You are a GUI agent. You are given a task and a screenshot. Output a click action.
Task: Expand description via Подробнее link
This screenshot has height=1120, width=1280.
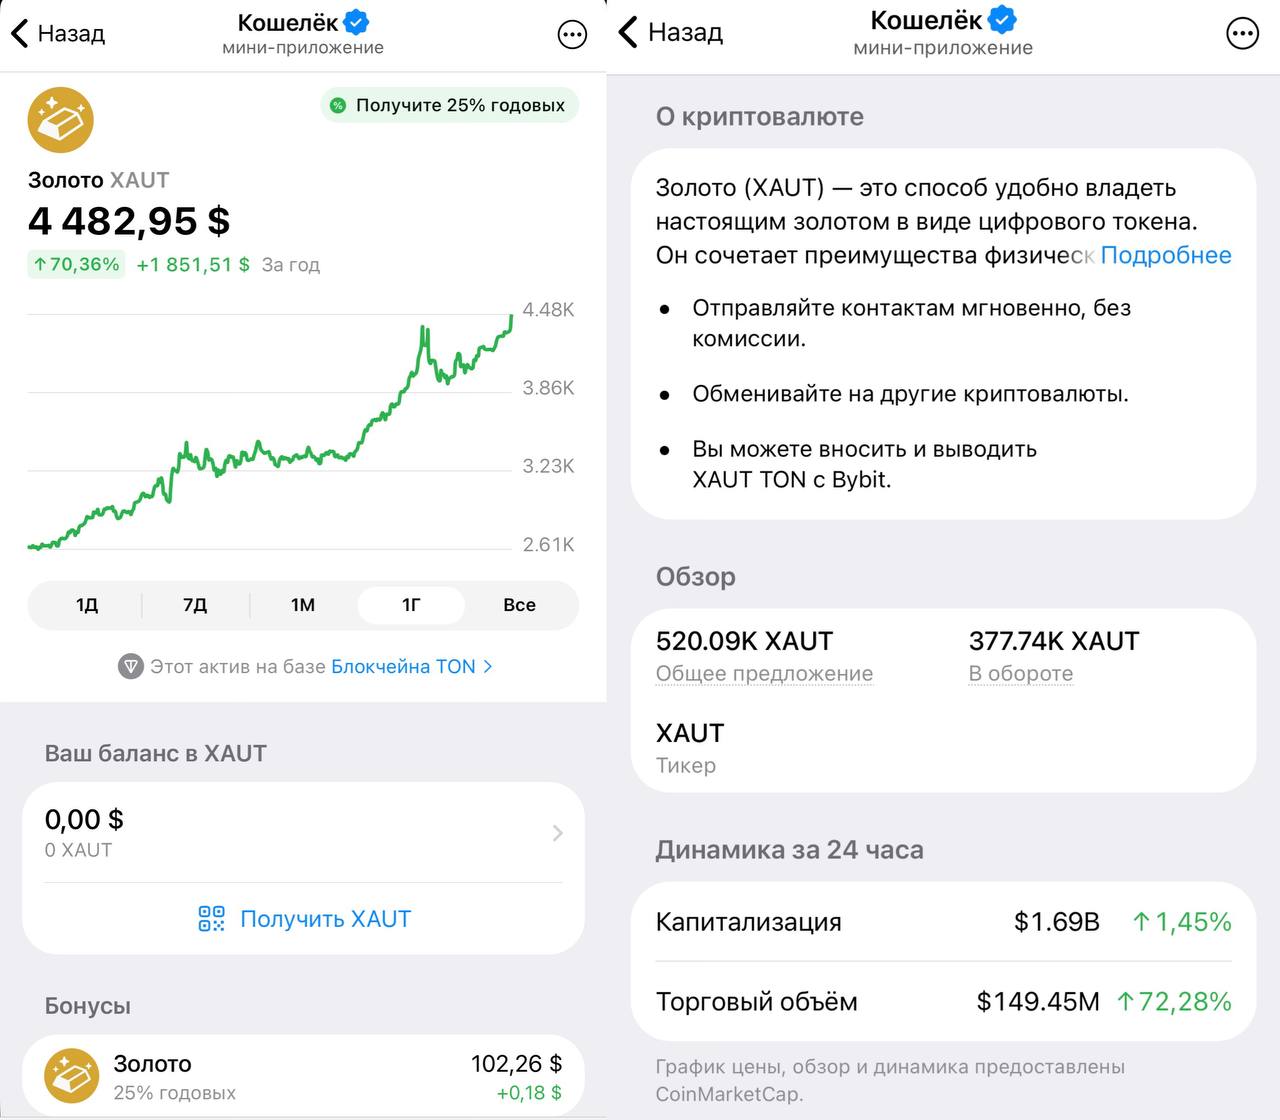click(x=1166, y=255)
